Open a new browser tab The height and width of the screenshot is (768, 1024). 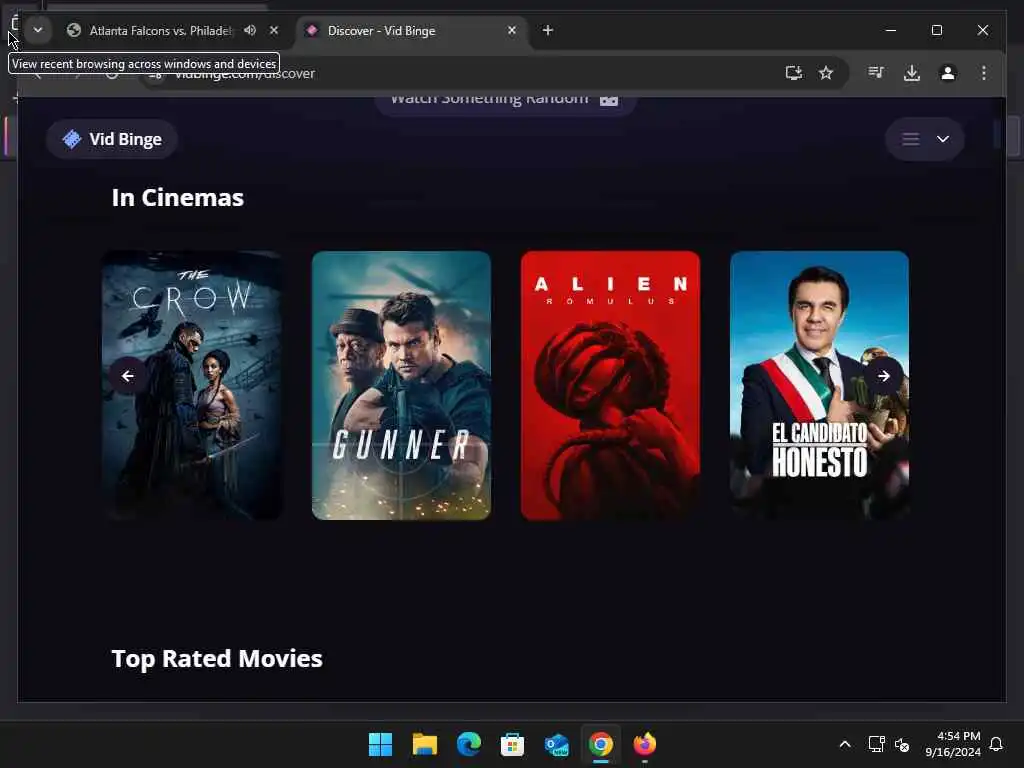coord(548,30)
